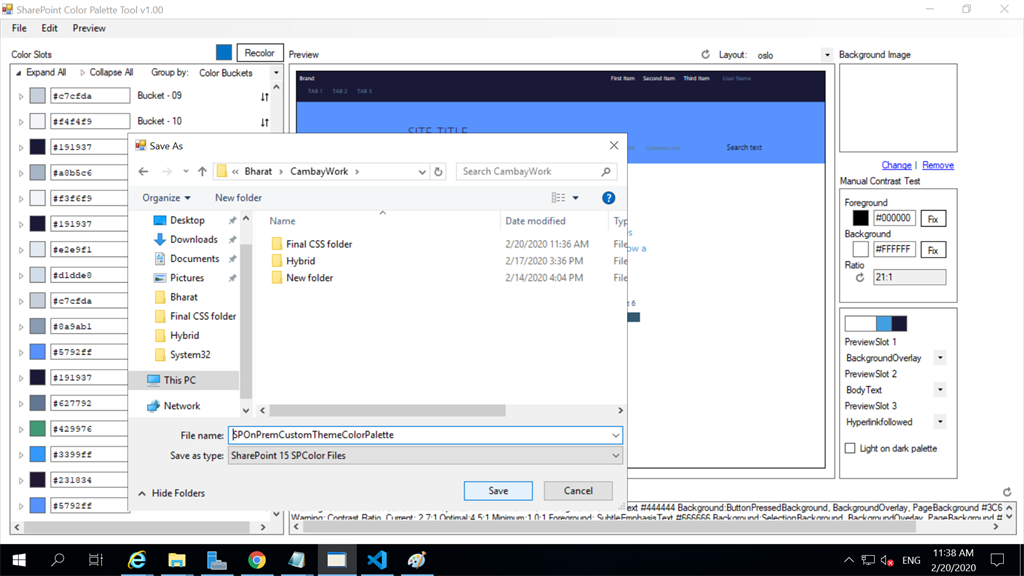Open the Save as type dropdown
This screenshot has height=576, width=1024.
coord(615,455)
